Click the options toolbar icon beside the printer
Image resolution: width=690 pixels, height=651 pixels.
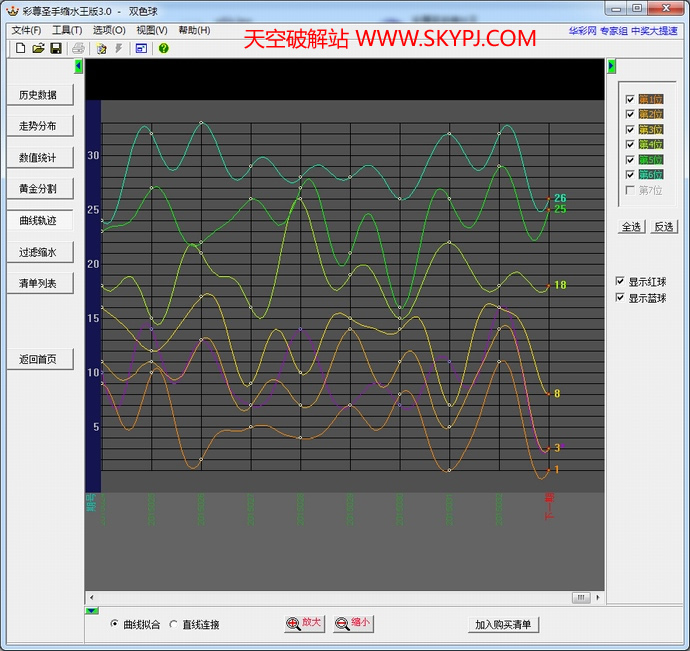[102, 48]
